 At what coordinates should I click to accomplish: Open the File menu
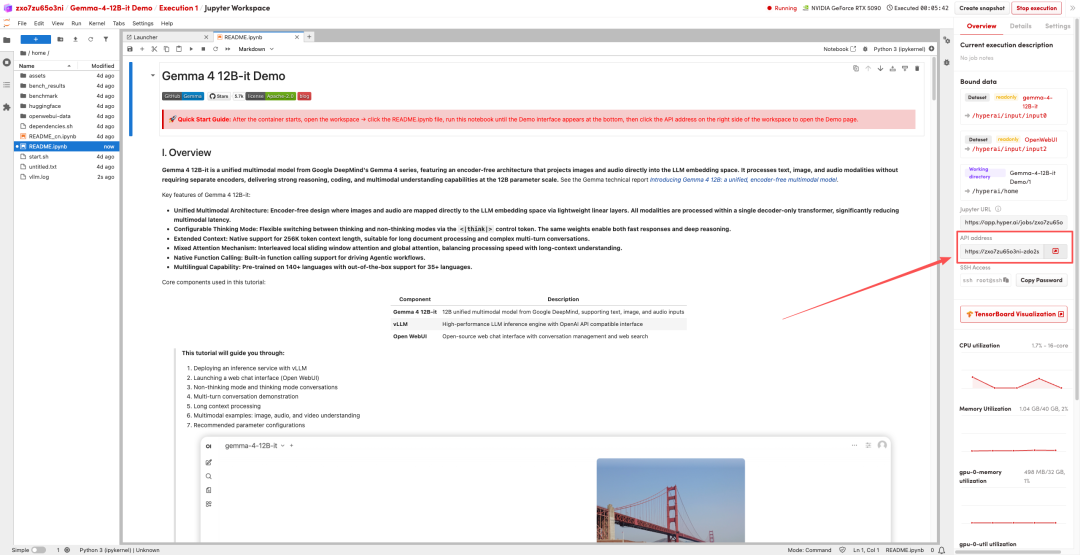pos(22,23)
